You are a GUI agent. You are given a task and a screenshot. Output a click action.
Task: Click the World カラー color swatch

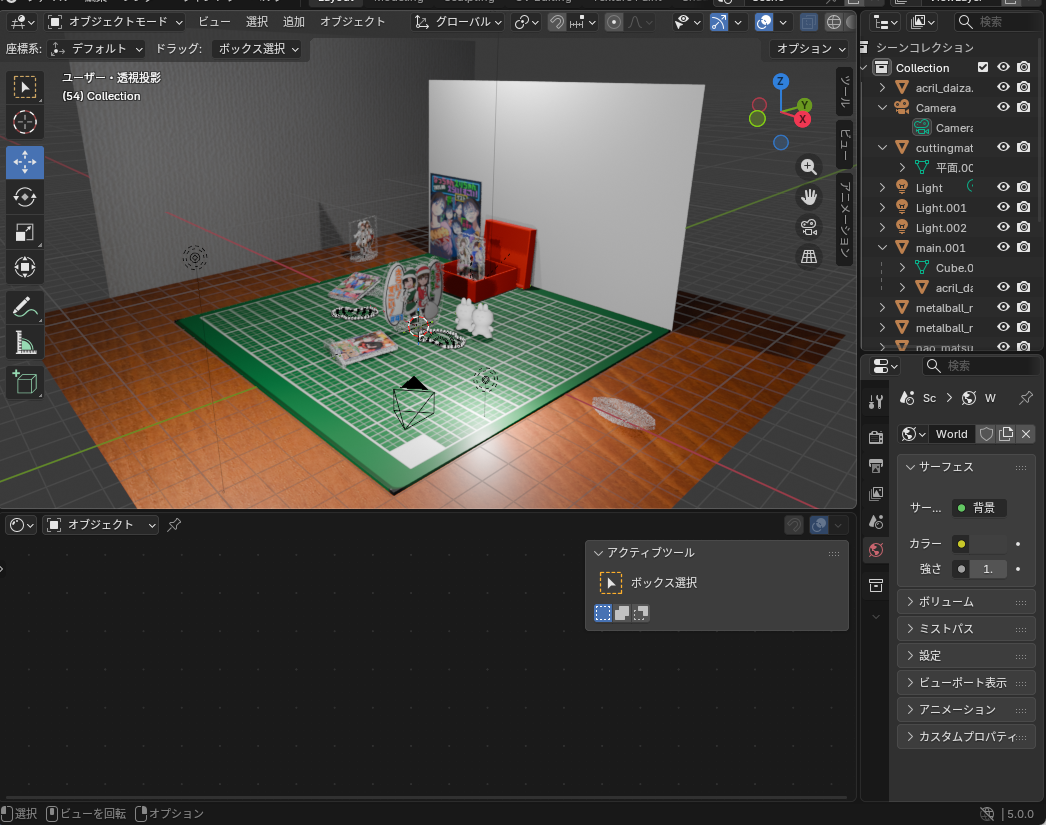pos(988,543)
